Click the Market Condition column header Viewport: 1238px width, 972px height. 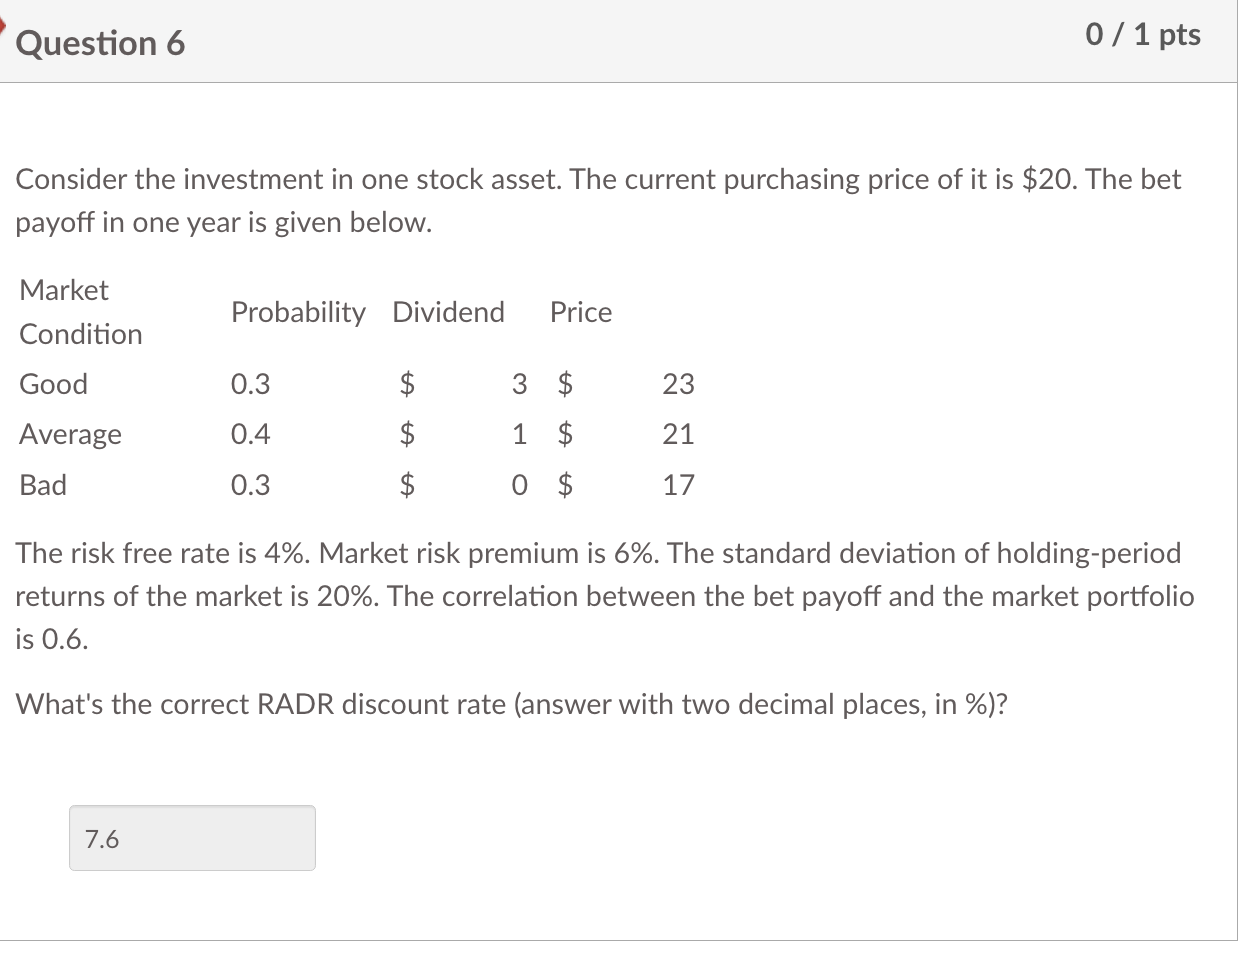[x=81, y=312]
